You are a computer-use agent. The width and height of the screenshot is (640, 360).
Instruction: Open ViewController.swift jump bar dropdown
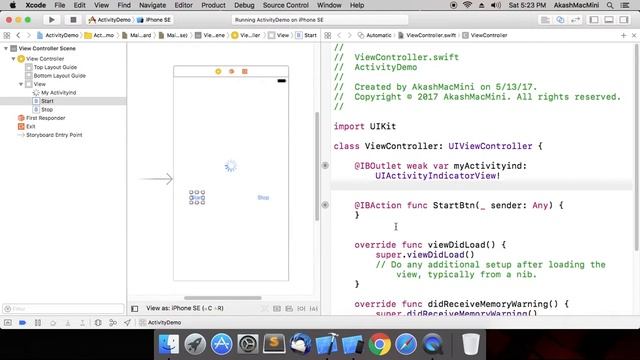point(427,36)
